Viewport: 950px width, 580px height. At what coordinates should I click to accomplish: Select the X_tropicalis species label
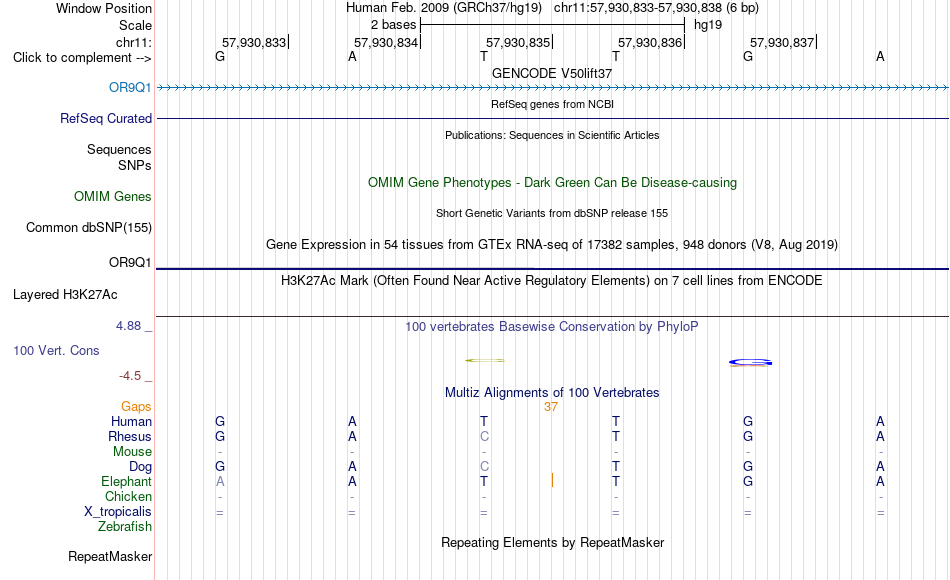pyautogui.click(x=118, y=512)
